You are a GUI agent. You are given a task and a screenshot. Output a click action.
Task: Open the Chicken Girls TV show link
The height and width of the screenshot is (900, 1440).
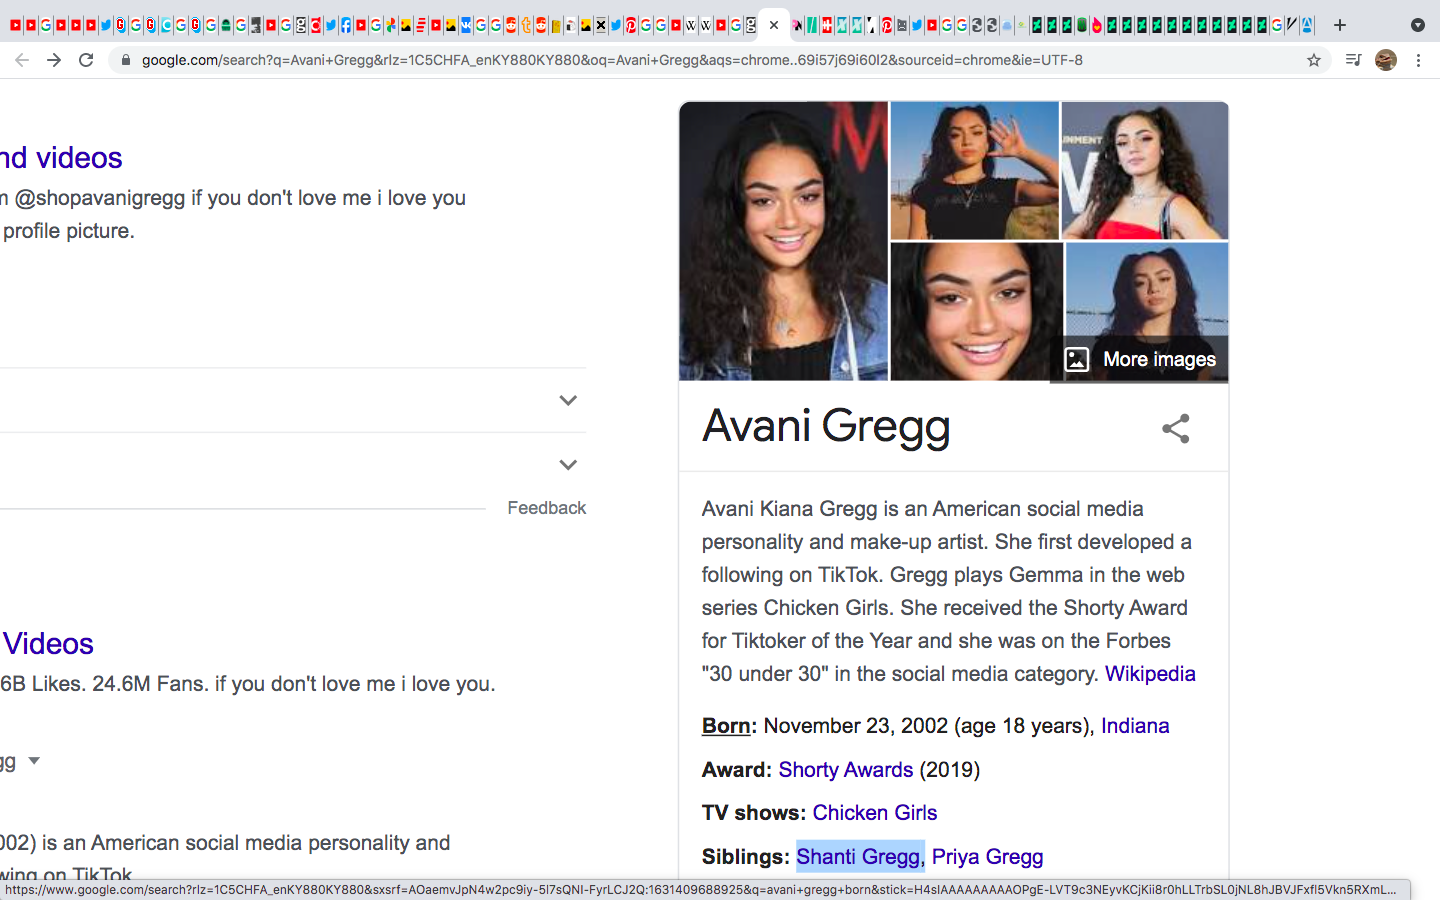point(875,813)
